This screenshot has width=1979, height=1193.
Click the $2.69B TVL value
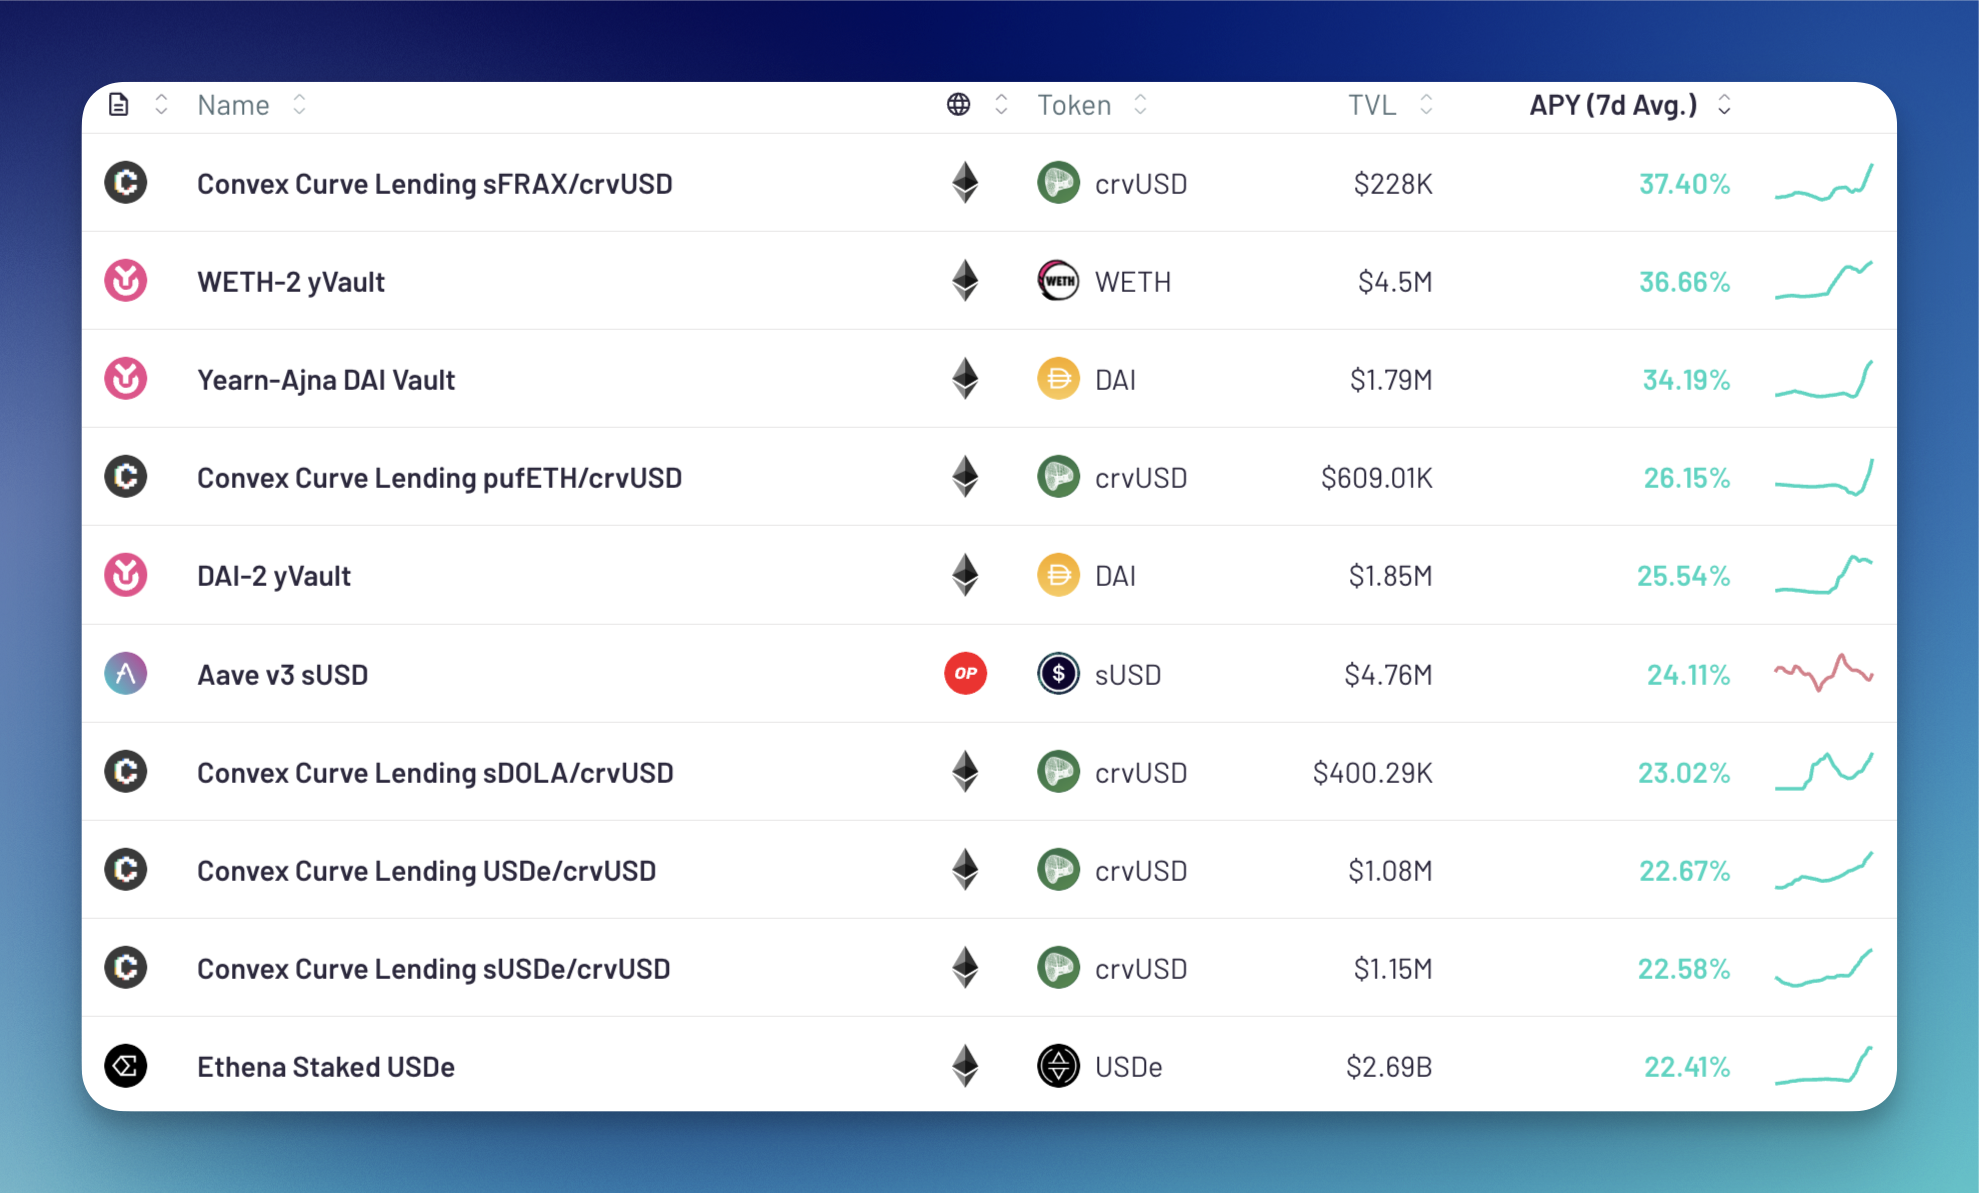point(1389,1067)
